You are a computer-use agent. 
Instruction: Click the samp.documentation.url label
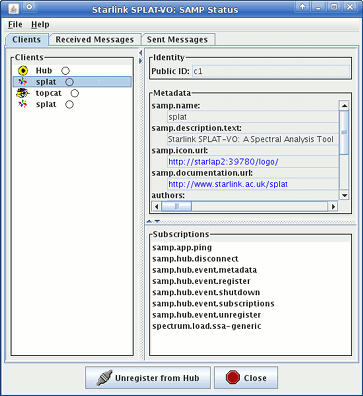click(x=202, y=173)
